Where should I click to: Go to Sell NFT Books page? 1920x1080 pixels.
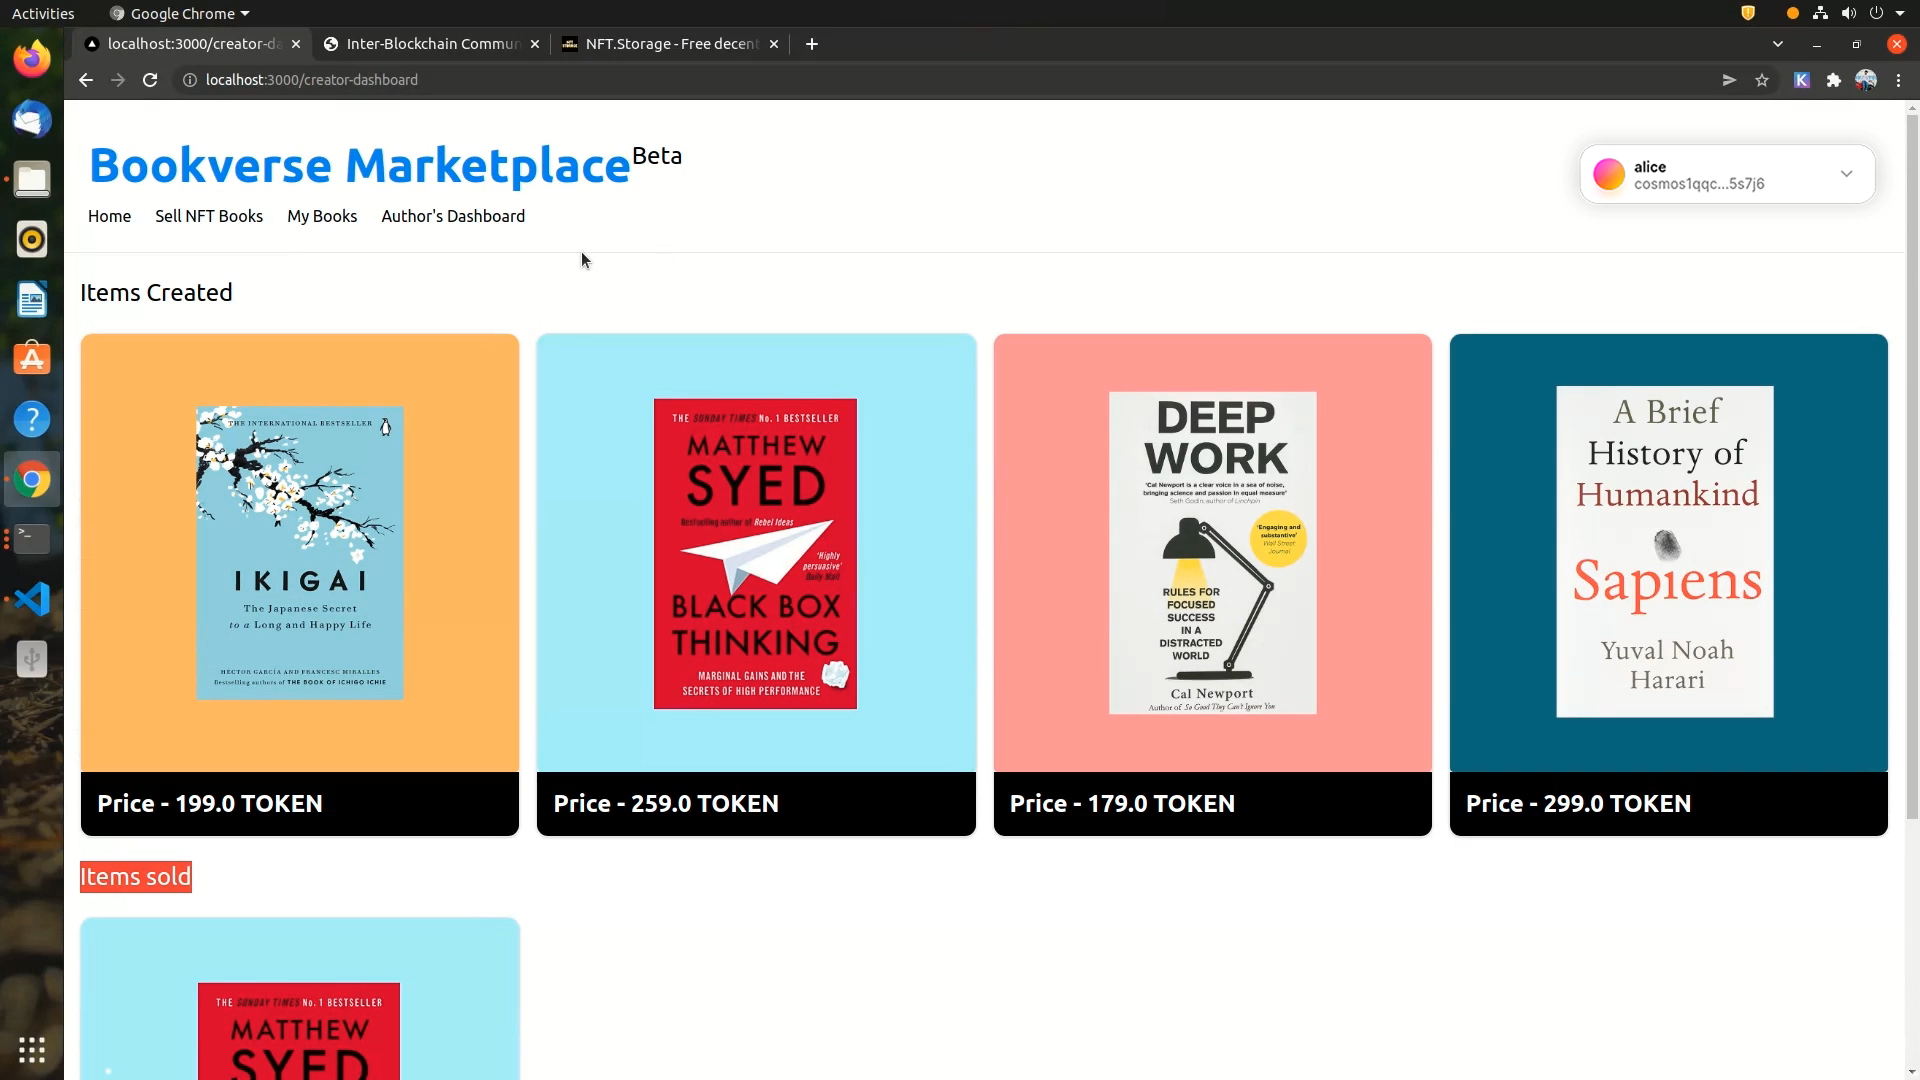pos(209,216)
